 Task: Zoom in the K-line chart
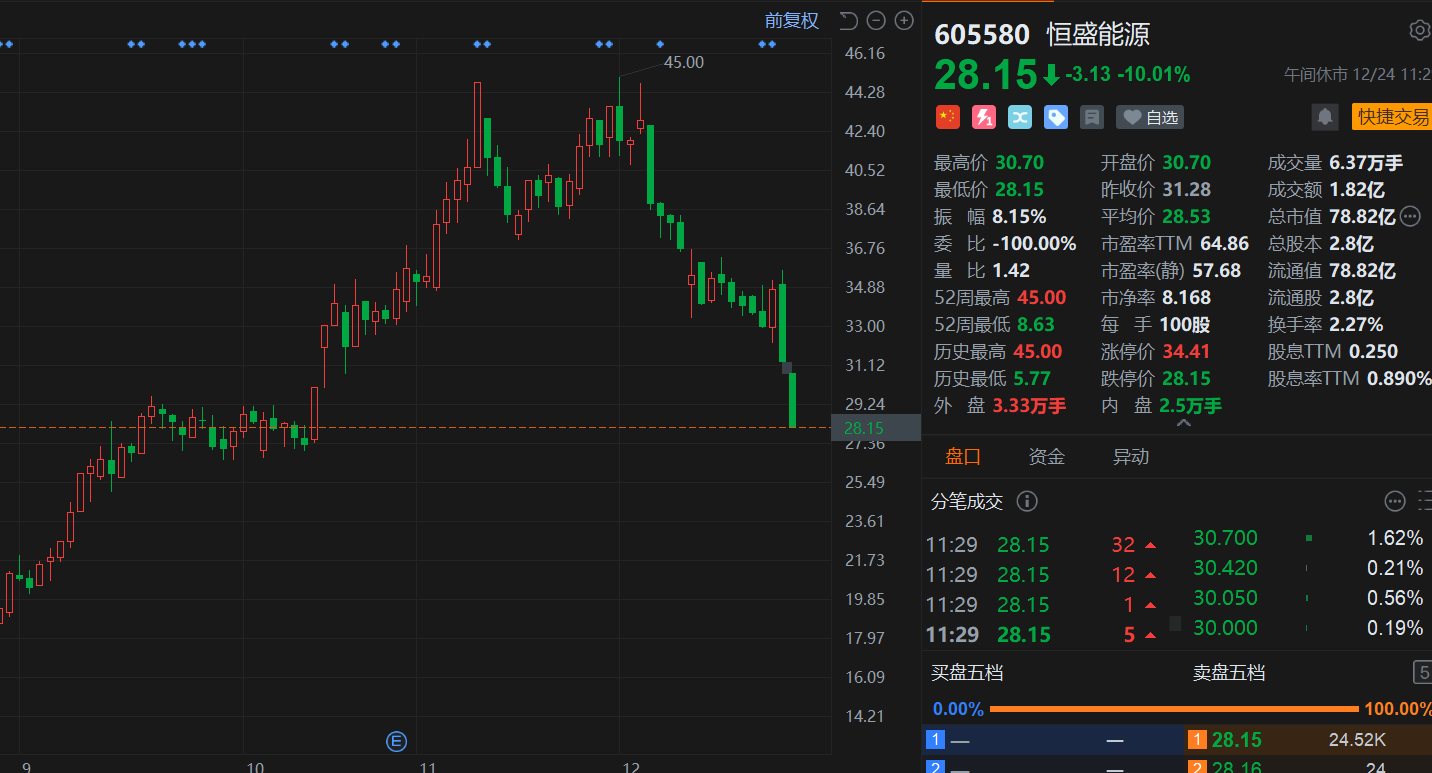(x=904, y=20)
